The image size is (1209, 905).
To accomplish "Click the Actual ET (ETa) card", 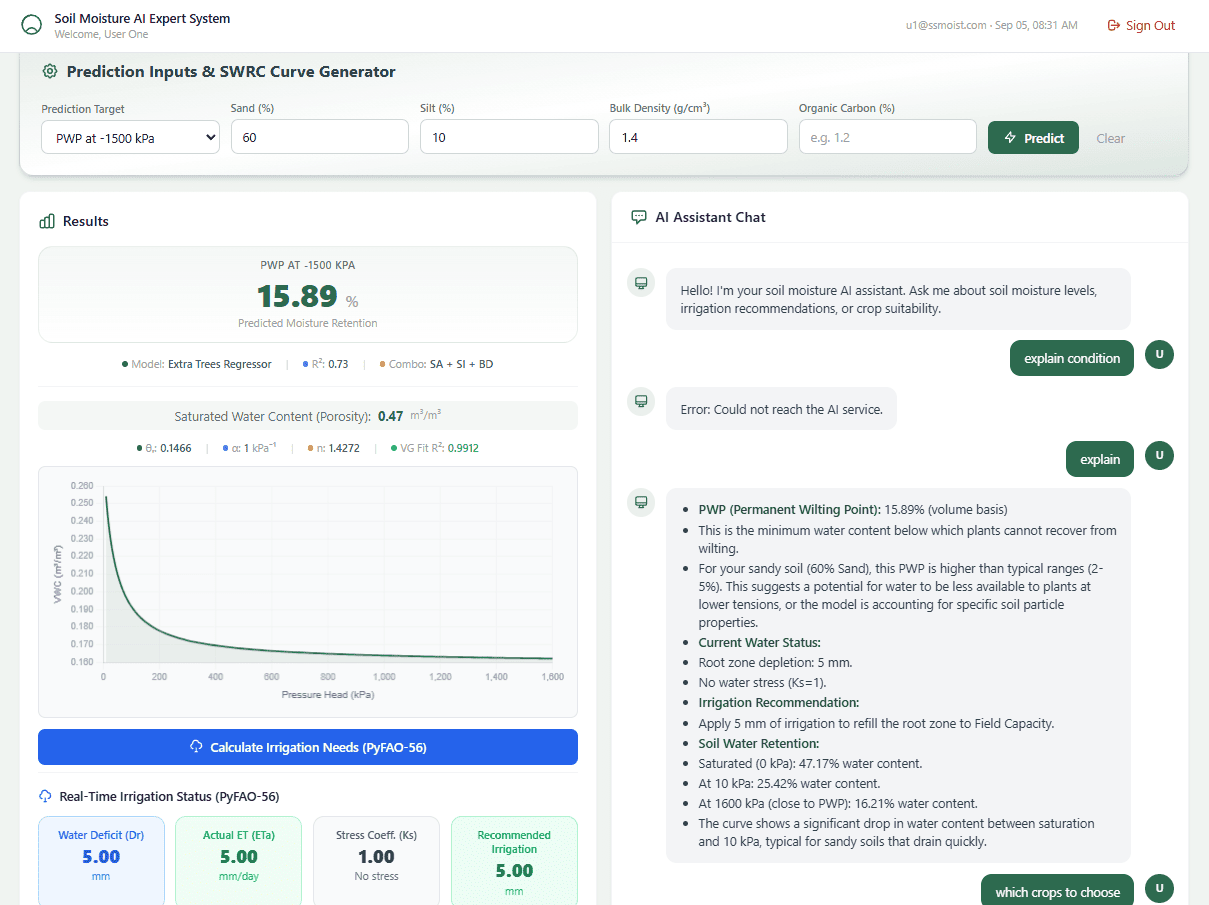I will pyautogui.click(x=239, y=861).
